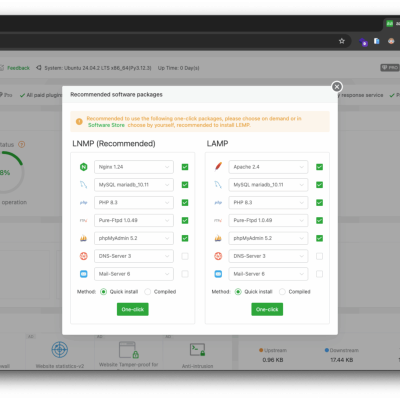Open LAMP Mail-Server 6 dropdown
Viewport: 400px width, 400px height.
[x=268, y=274]
